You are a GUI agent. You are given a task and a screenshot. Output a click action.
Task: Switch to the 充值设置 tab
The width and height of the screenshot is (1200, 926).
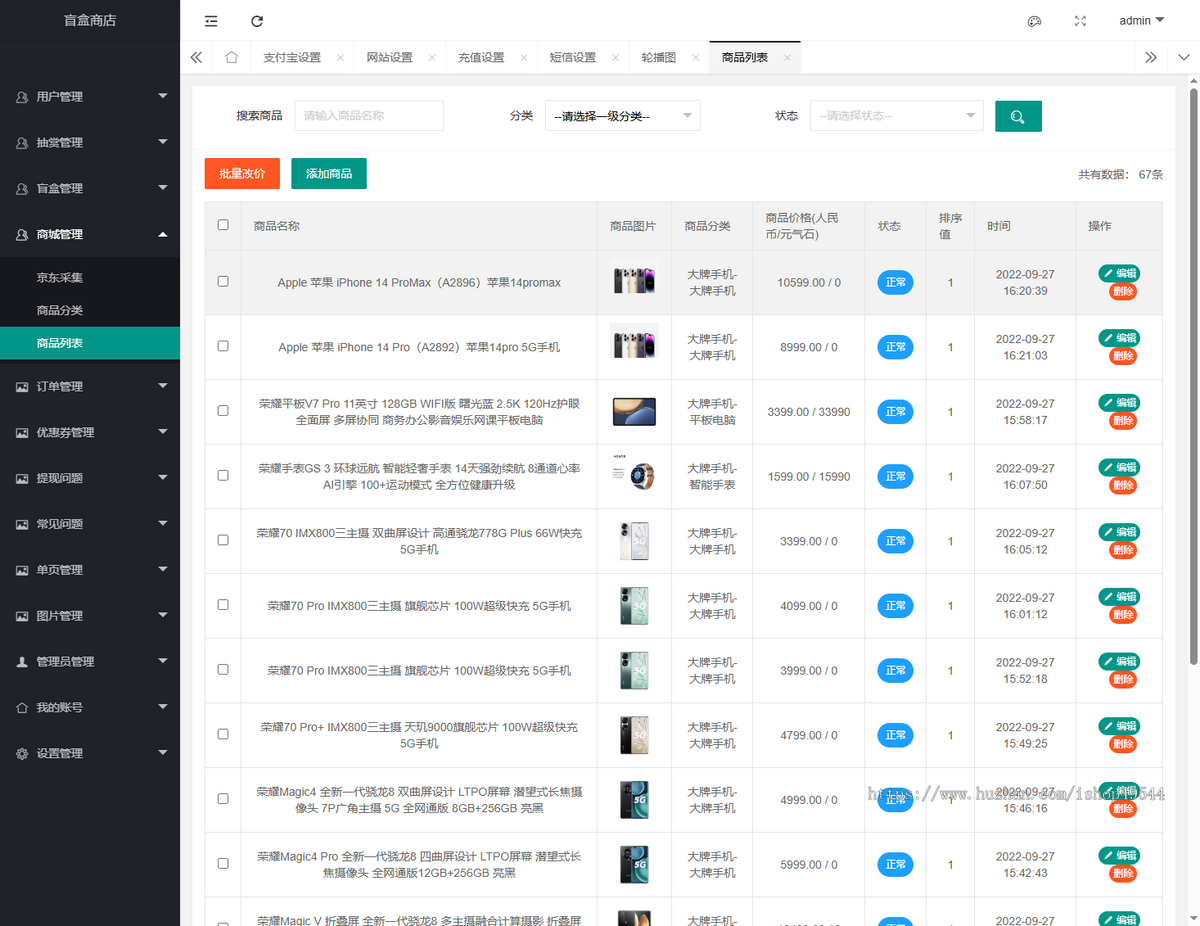point(481,58)
